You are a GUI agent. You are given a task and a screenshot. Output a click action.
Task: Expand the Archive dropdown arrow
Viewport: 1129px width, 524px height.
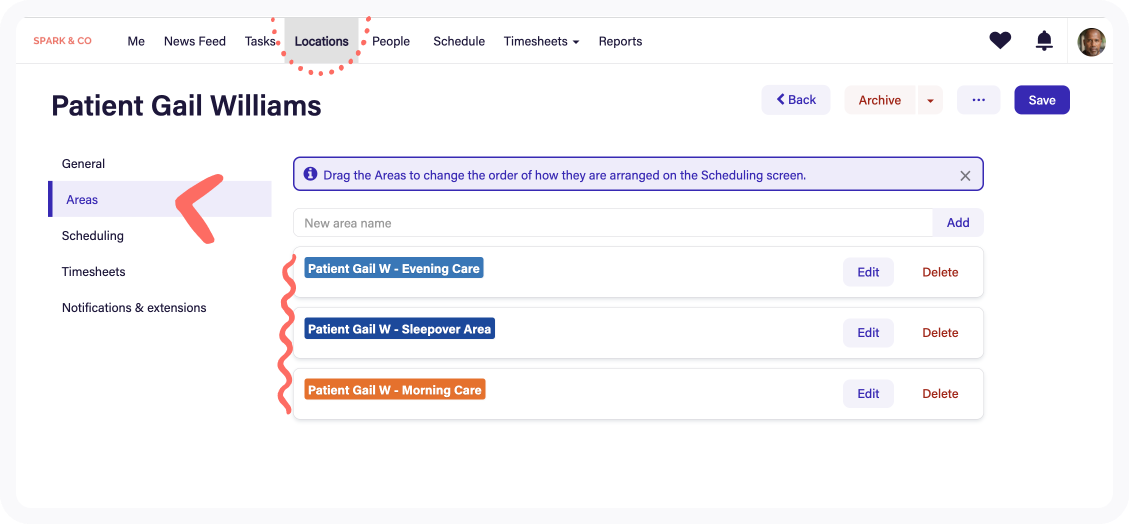coord(930,101)
